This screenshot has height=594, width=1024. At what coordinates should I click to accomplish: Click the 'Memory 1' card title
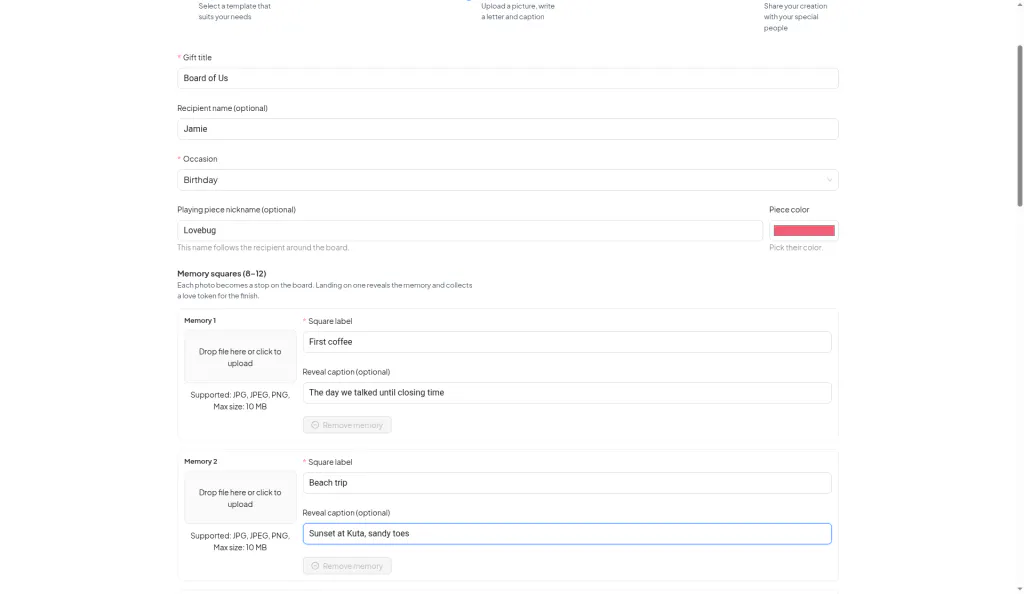click(x=200, y=320)
